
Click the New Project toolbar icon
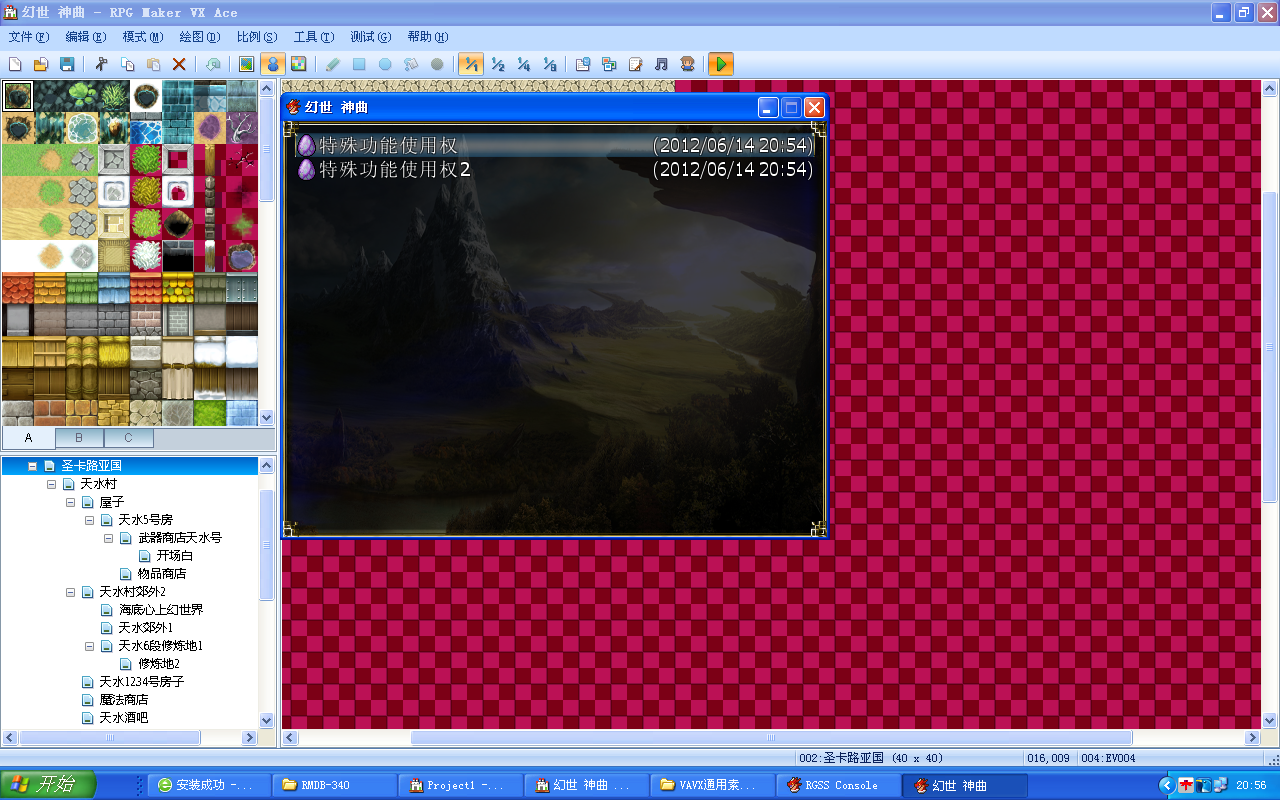click(x=15, y=64)
